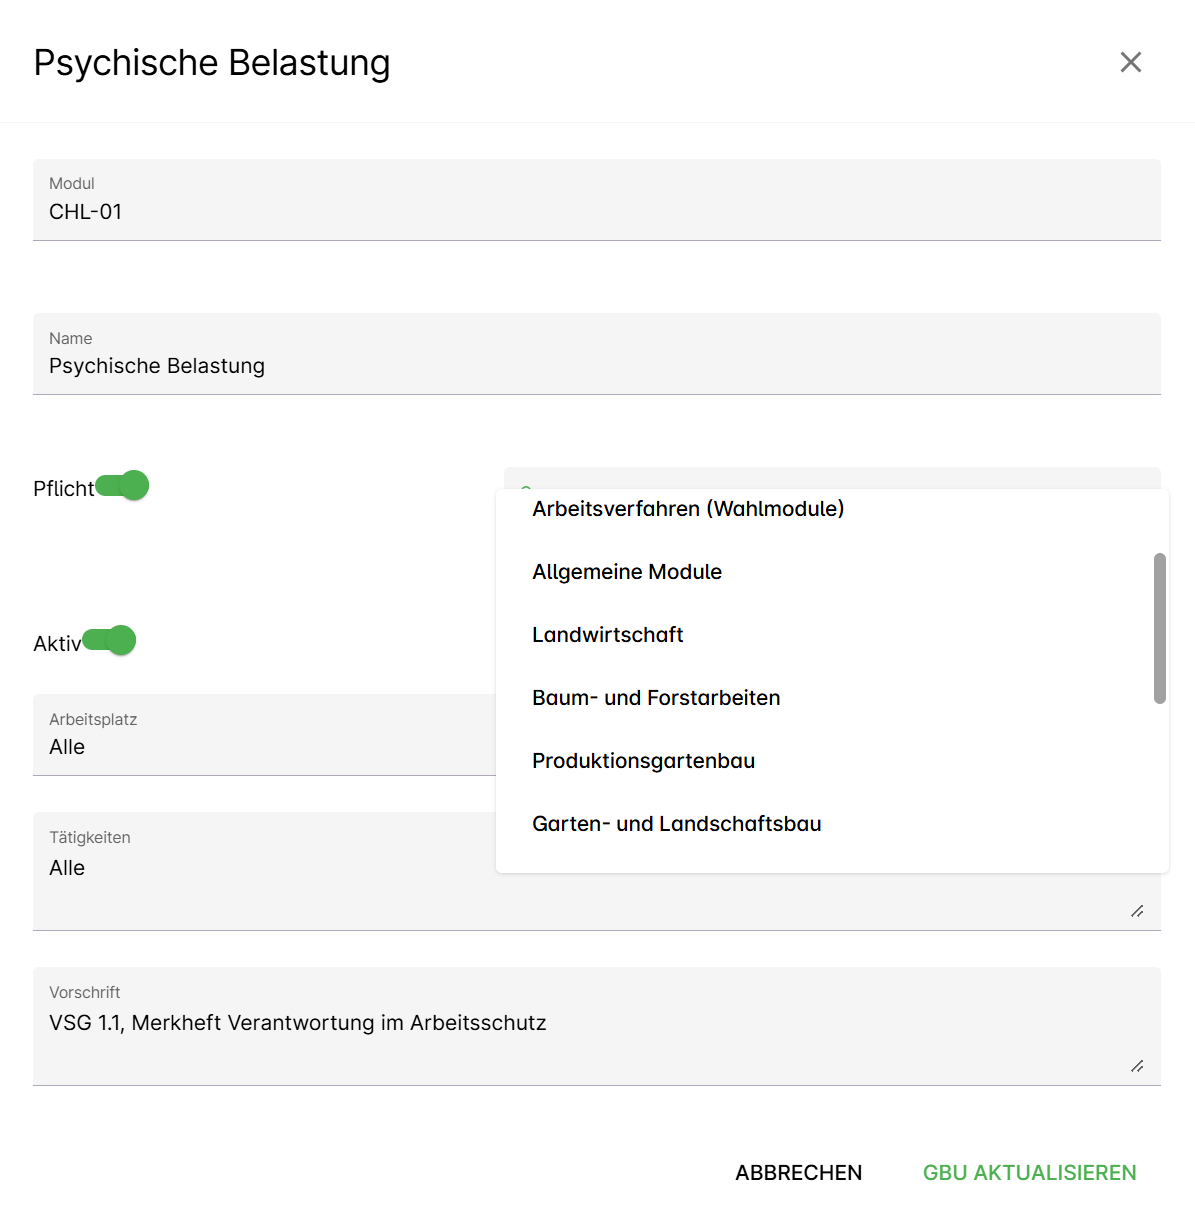This screenshot has height=1221, width=1195.
Task: Click GBU Aktualisieren to save
Action: pos(1029,1173)
